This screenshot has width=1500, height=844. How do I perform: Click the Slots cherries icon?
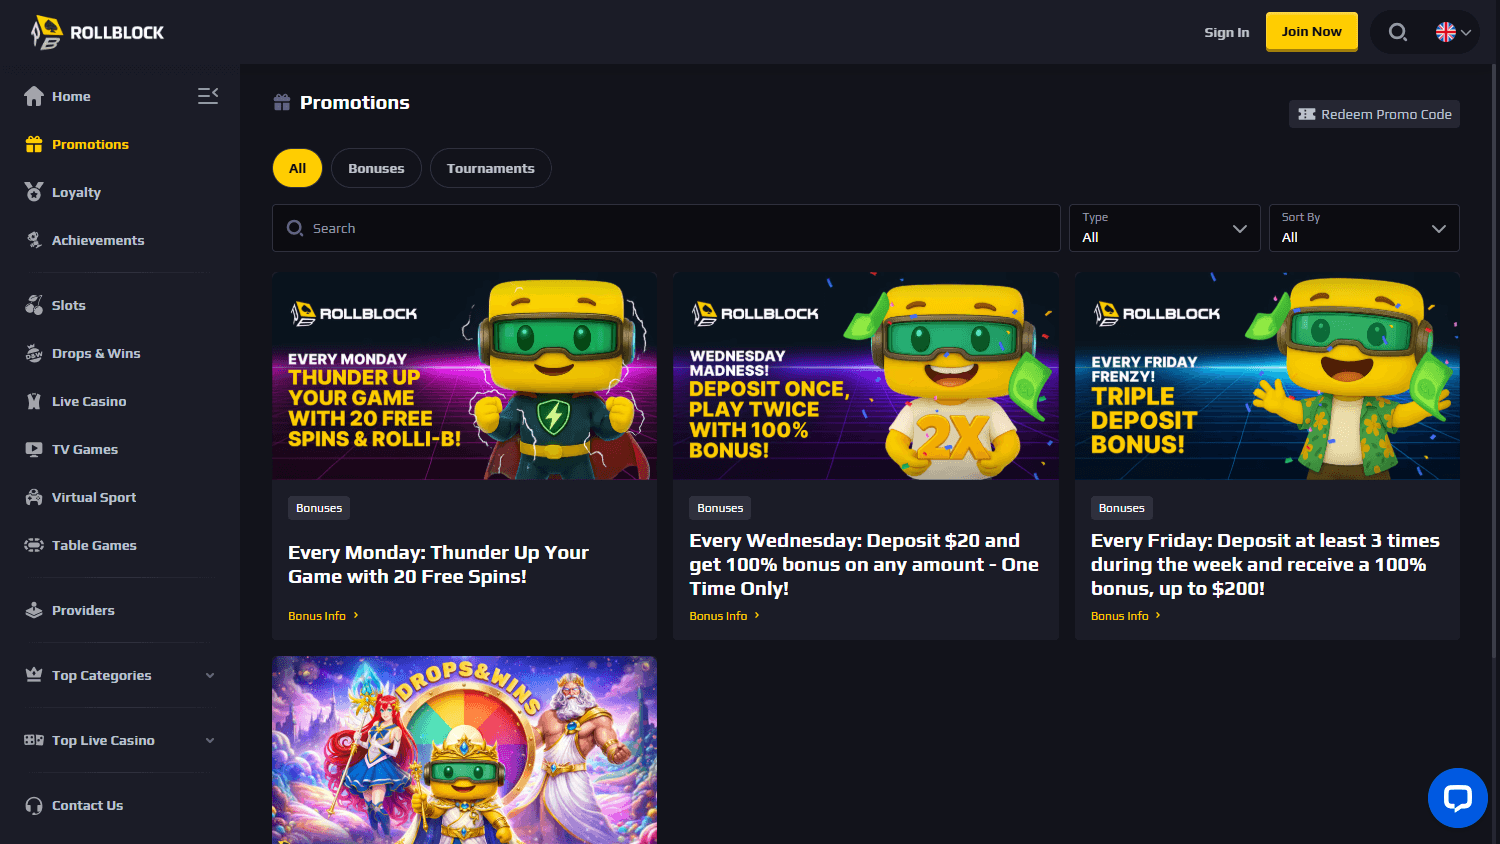34,305
